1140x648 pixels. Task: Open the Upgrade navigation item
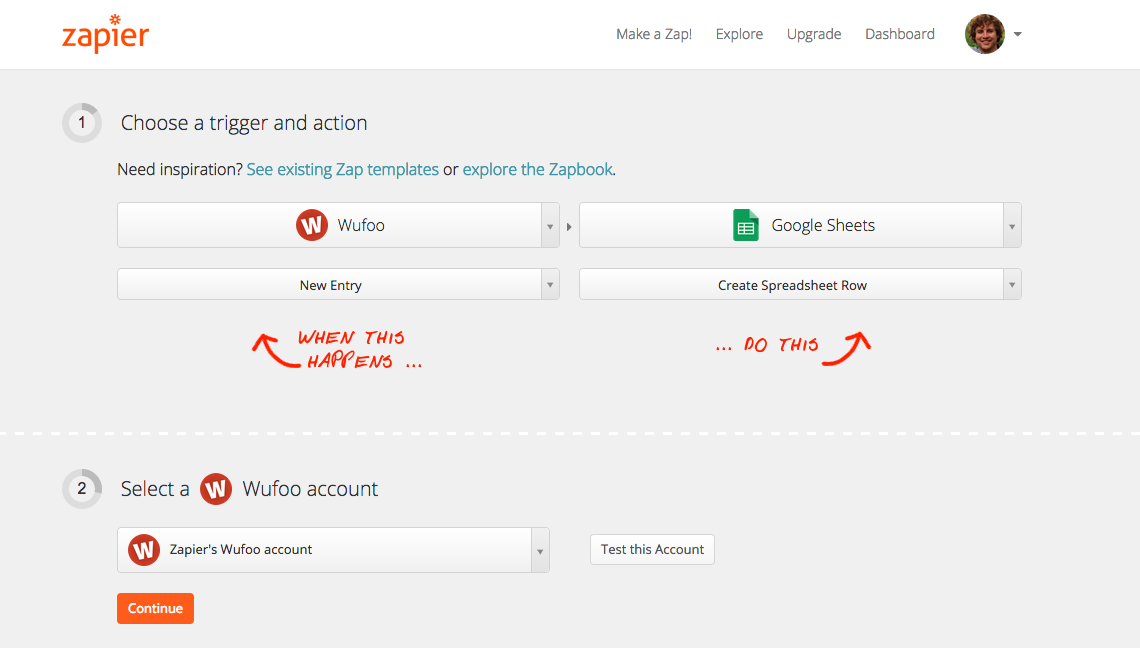tap(814, 34)
